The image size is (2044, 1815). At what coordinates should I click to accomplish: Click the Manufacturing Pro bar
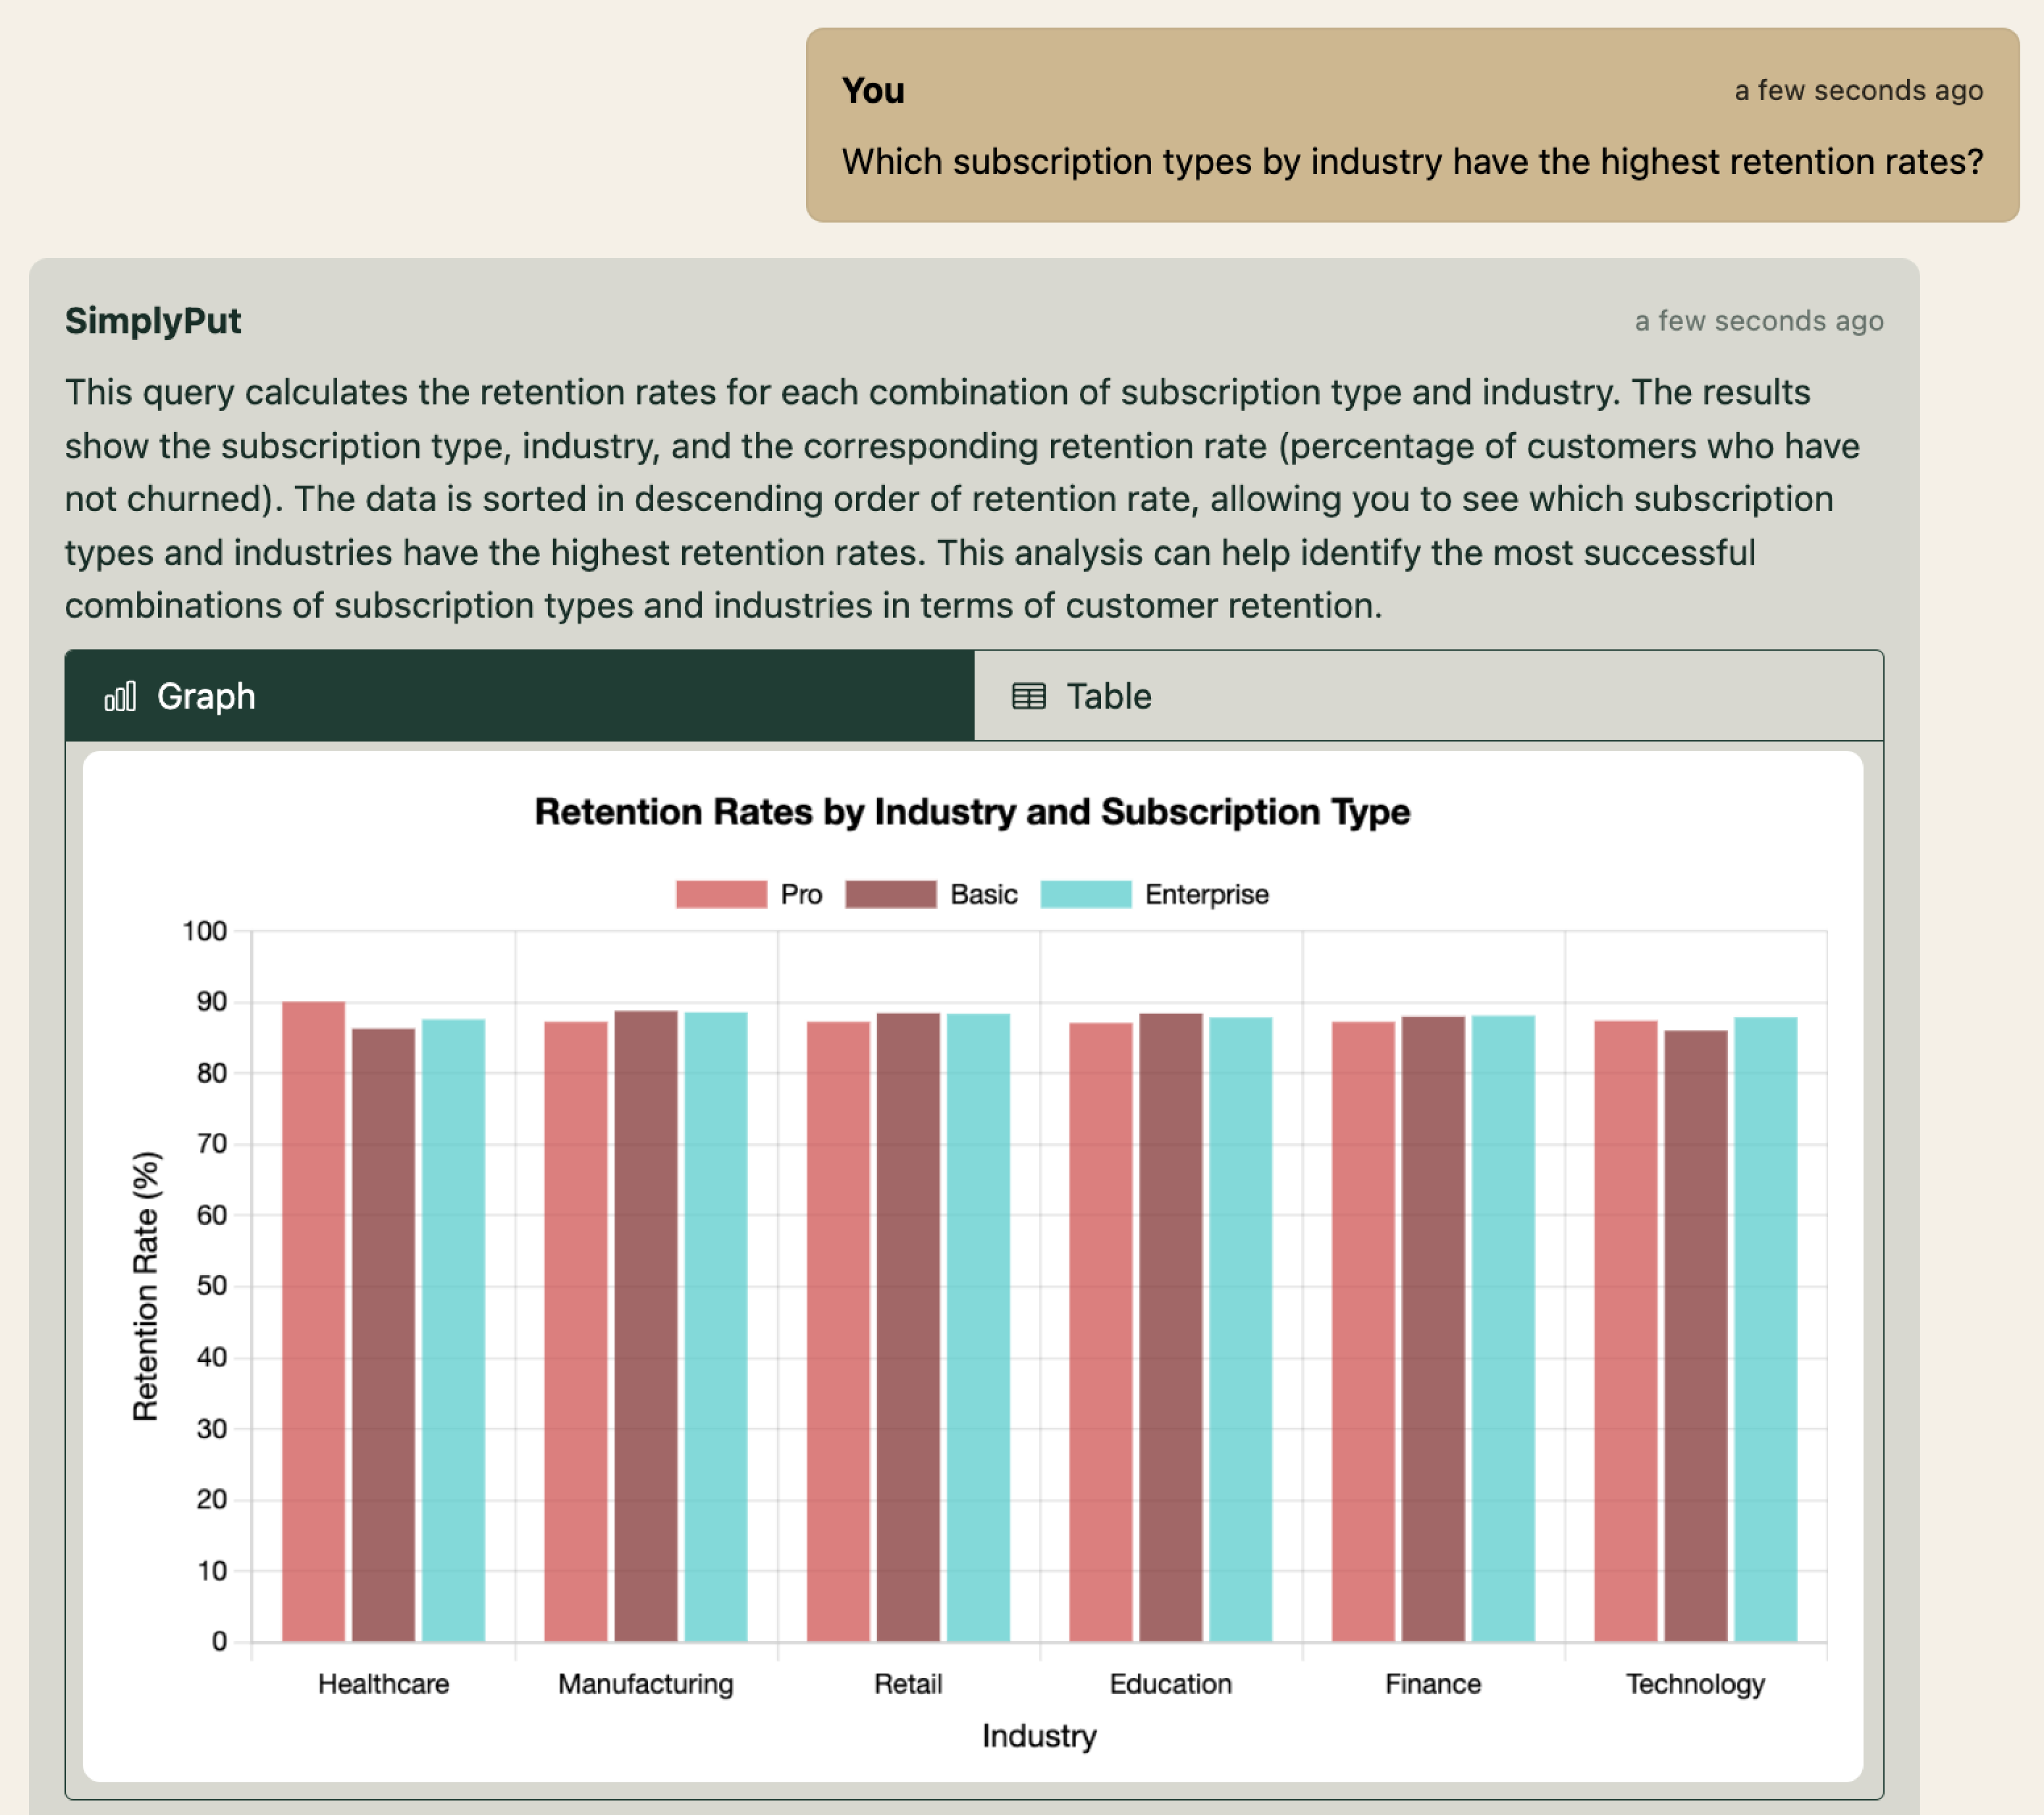coord(576,1331)
